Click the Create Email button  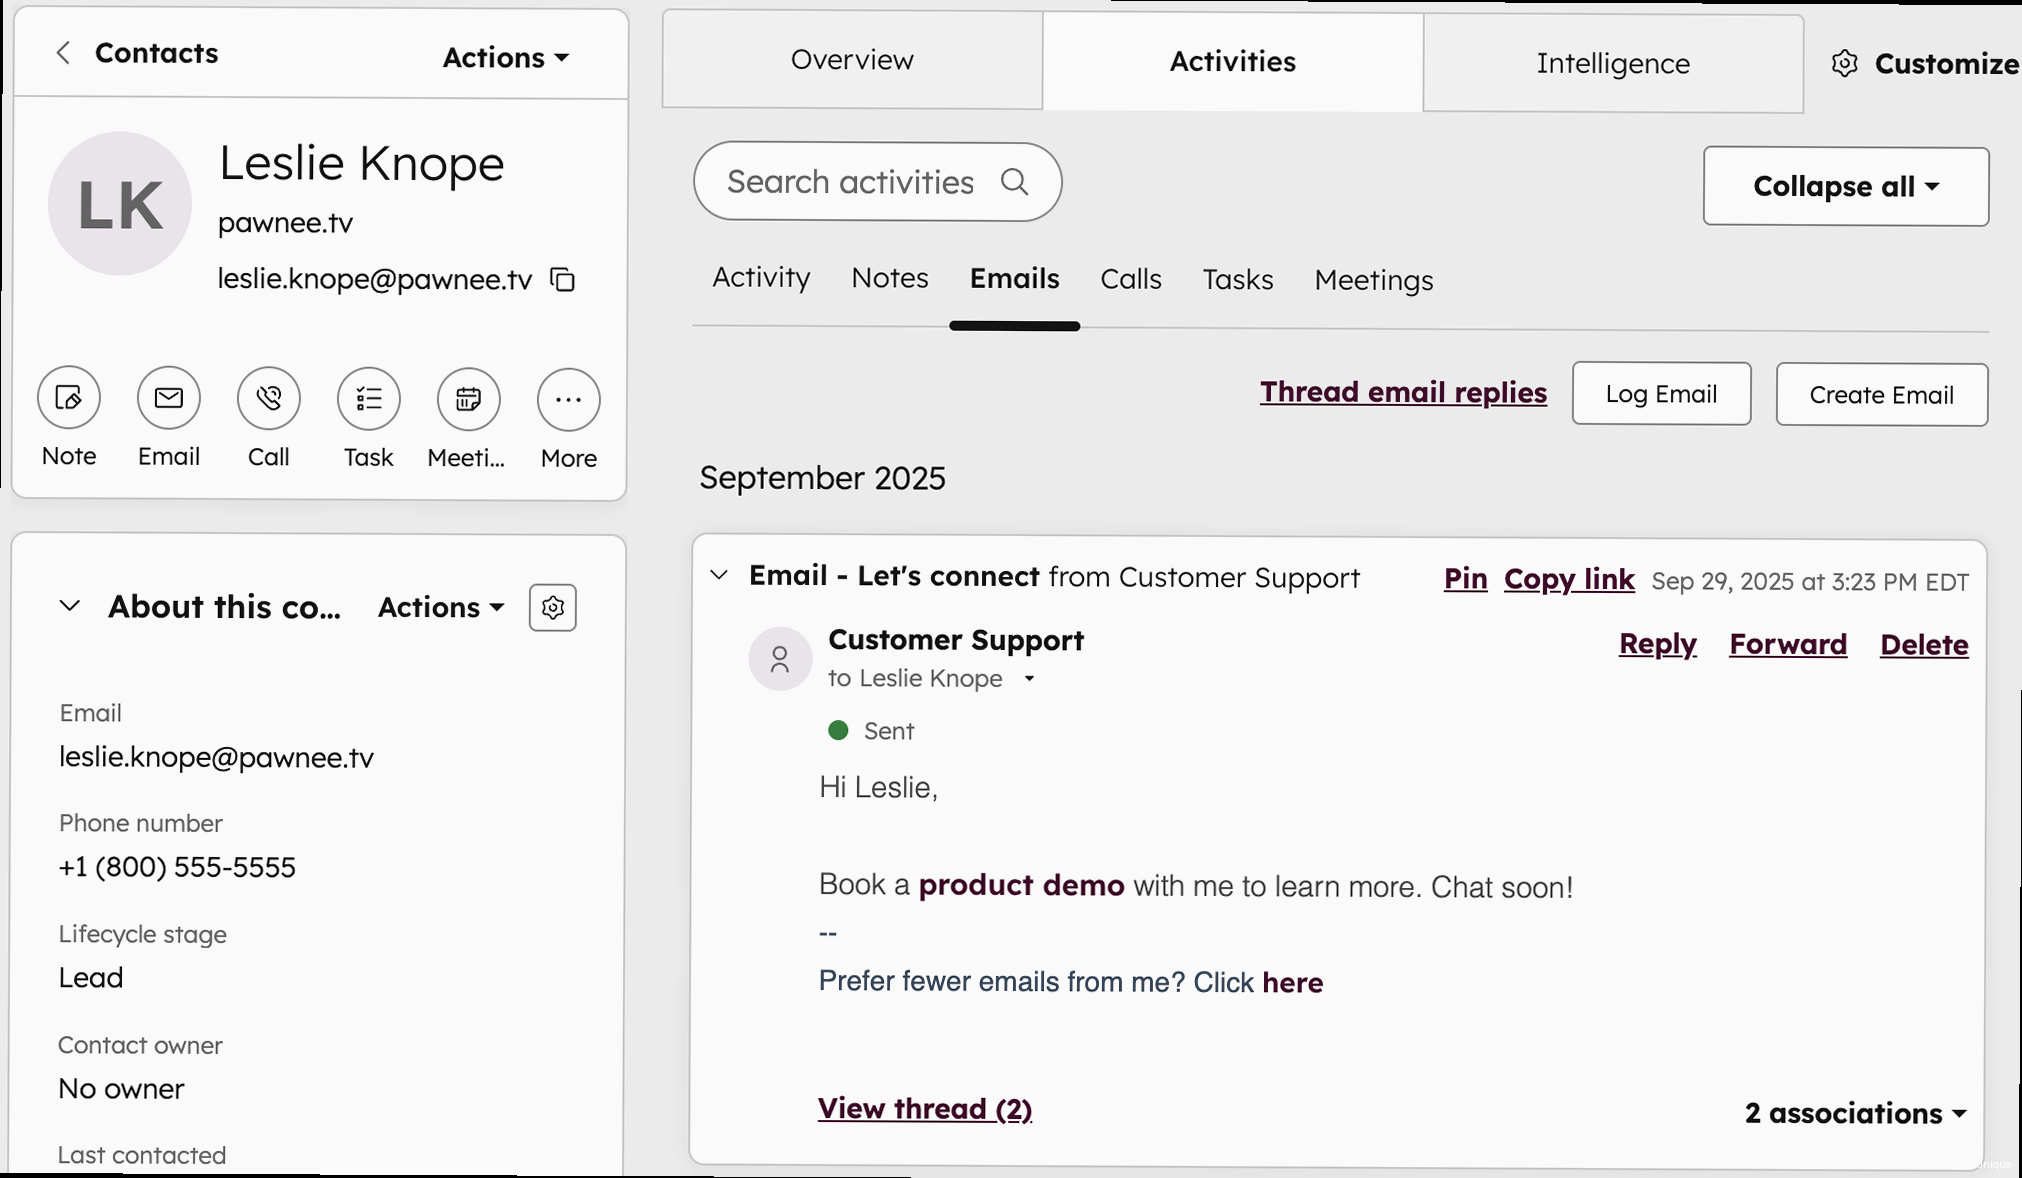click(1881, 395)
